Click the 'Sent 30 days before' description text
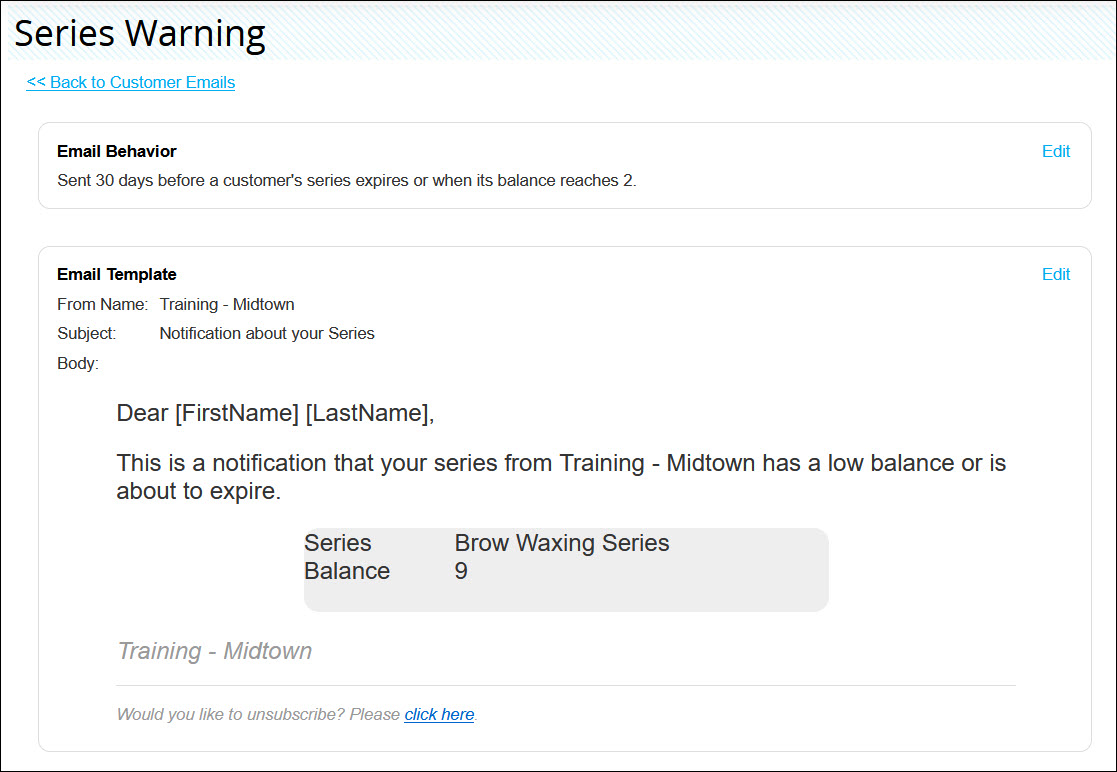Image resolution: width=1117 pixels, height=772 pixels. point(346,181)
